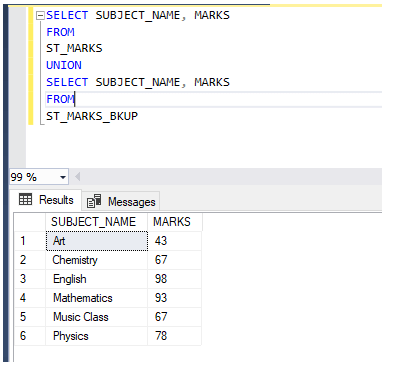
Task: Select the English cell
Action: pos(97,279)
